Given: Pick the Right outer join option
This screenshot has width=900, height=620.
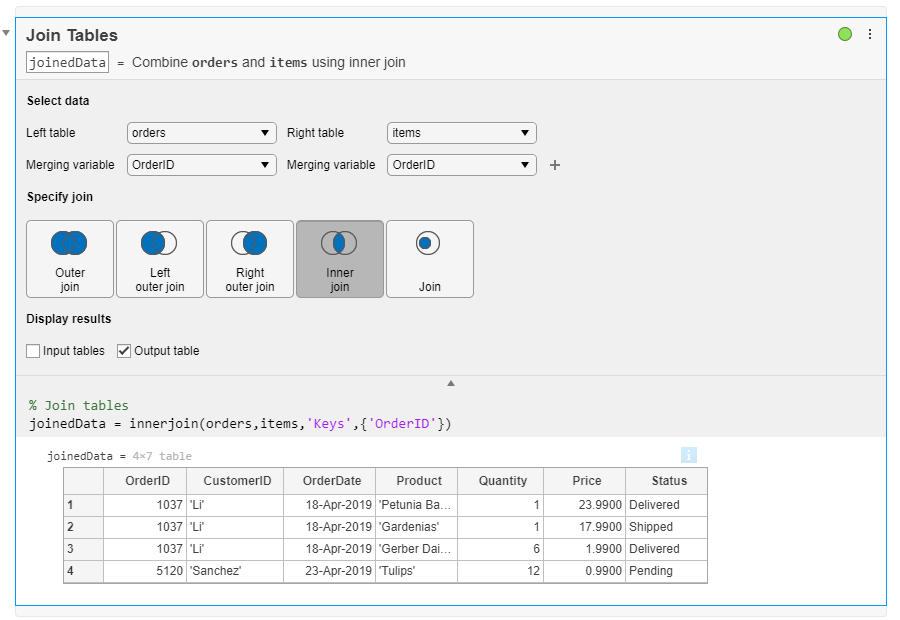Looking at the screenshot, I should (x=250, y=259).
